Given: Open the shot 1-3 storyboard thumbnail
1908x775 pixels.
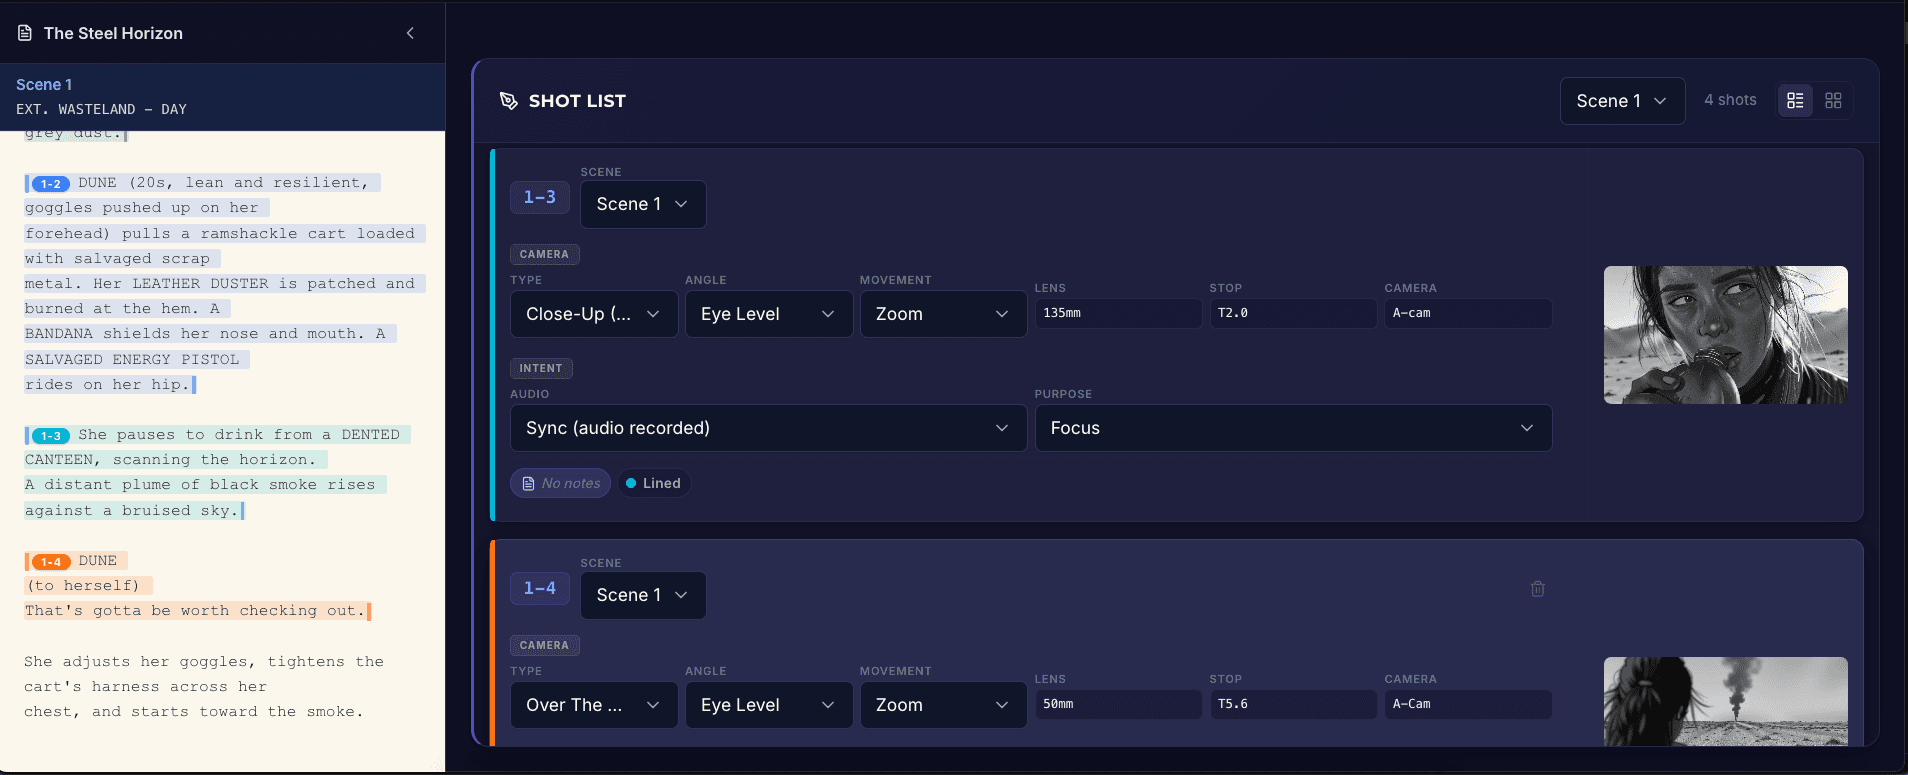Looking at the screenshot, I should [x=1725, y=335].
